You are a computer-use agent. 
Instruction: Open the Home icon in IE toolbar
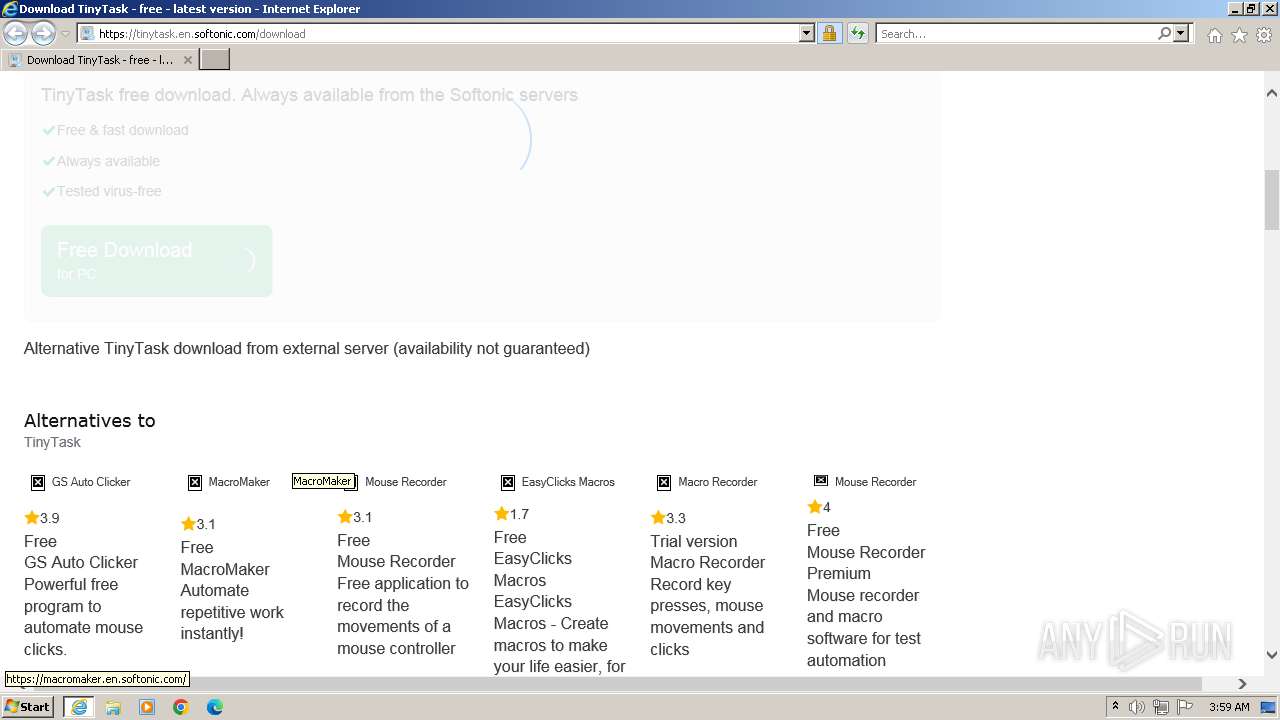(x=1214, y=35)
